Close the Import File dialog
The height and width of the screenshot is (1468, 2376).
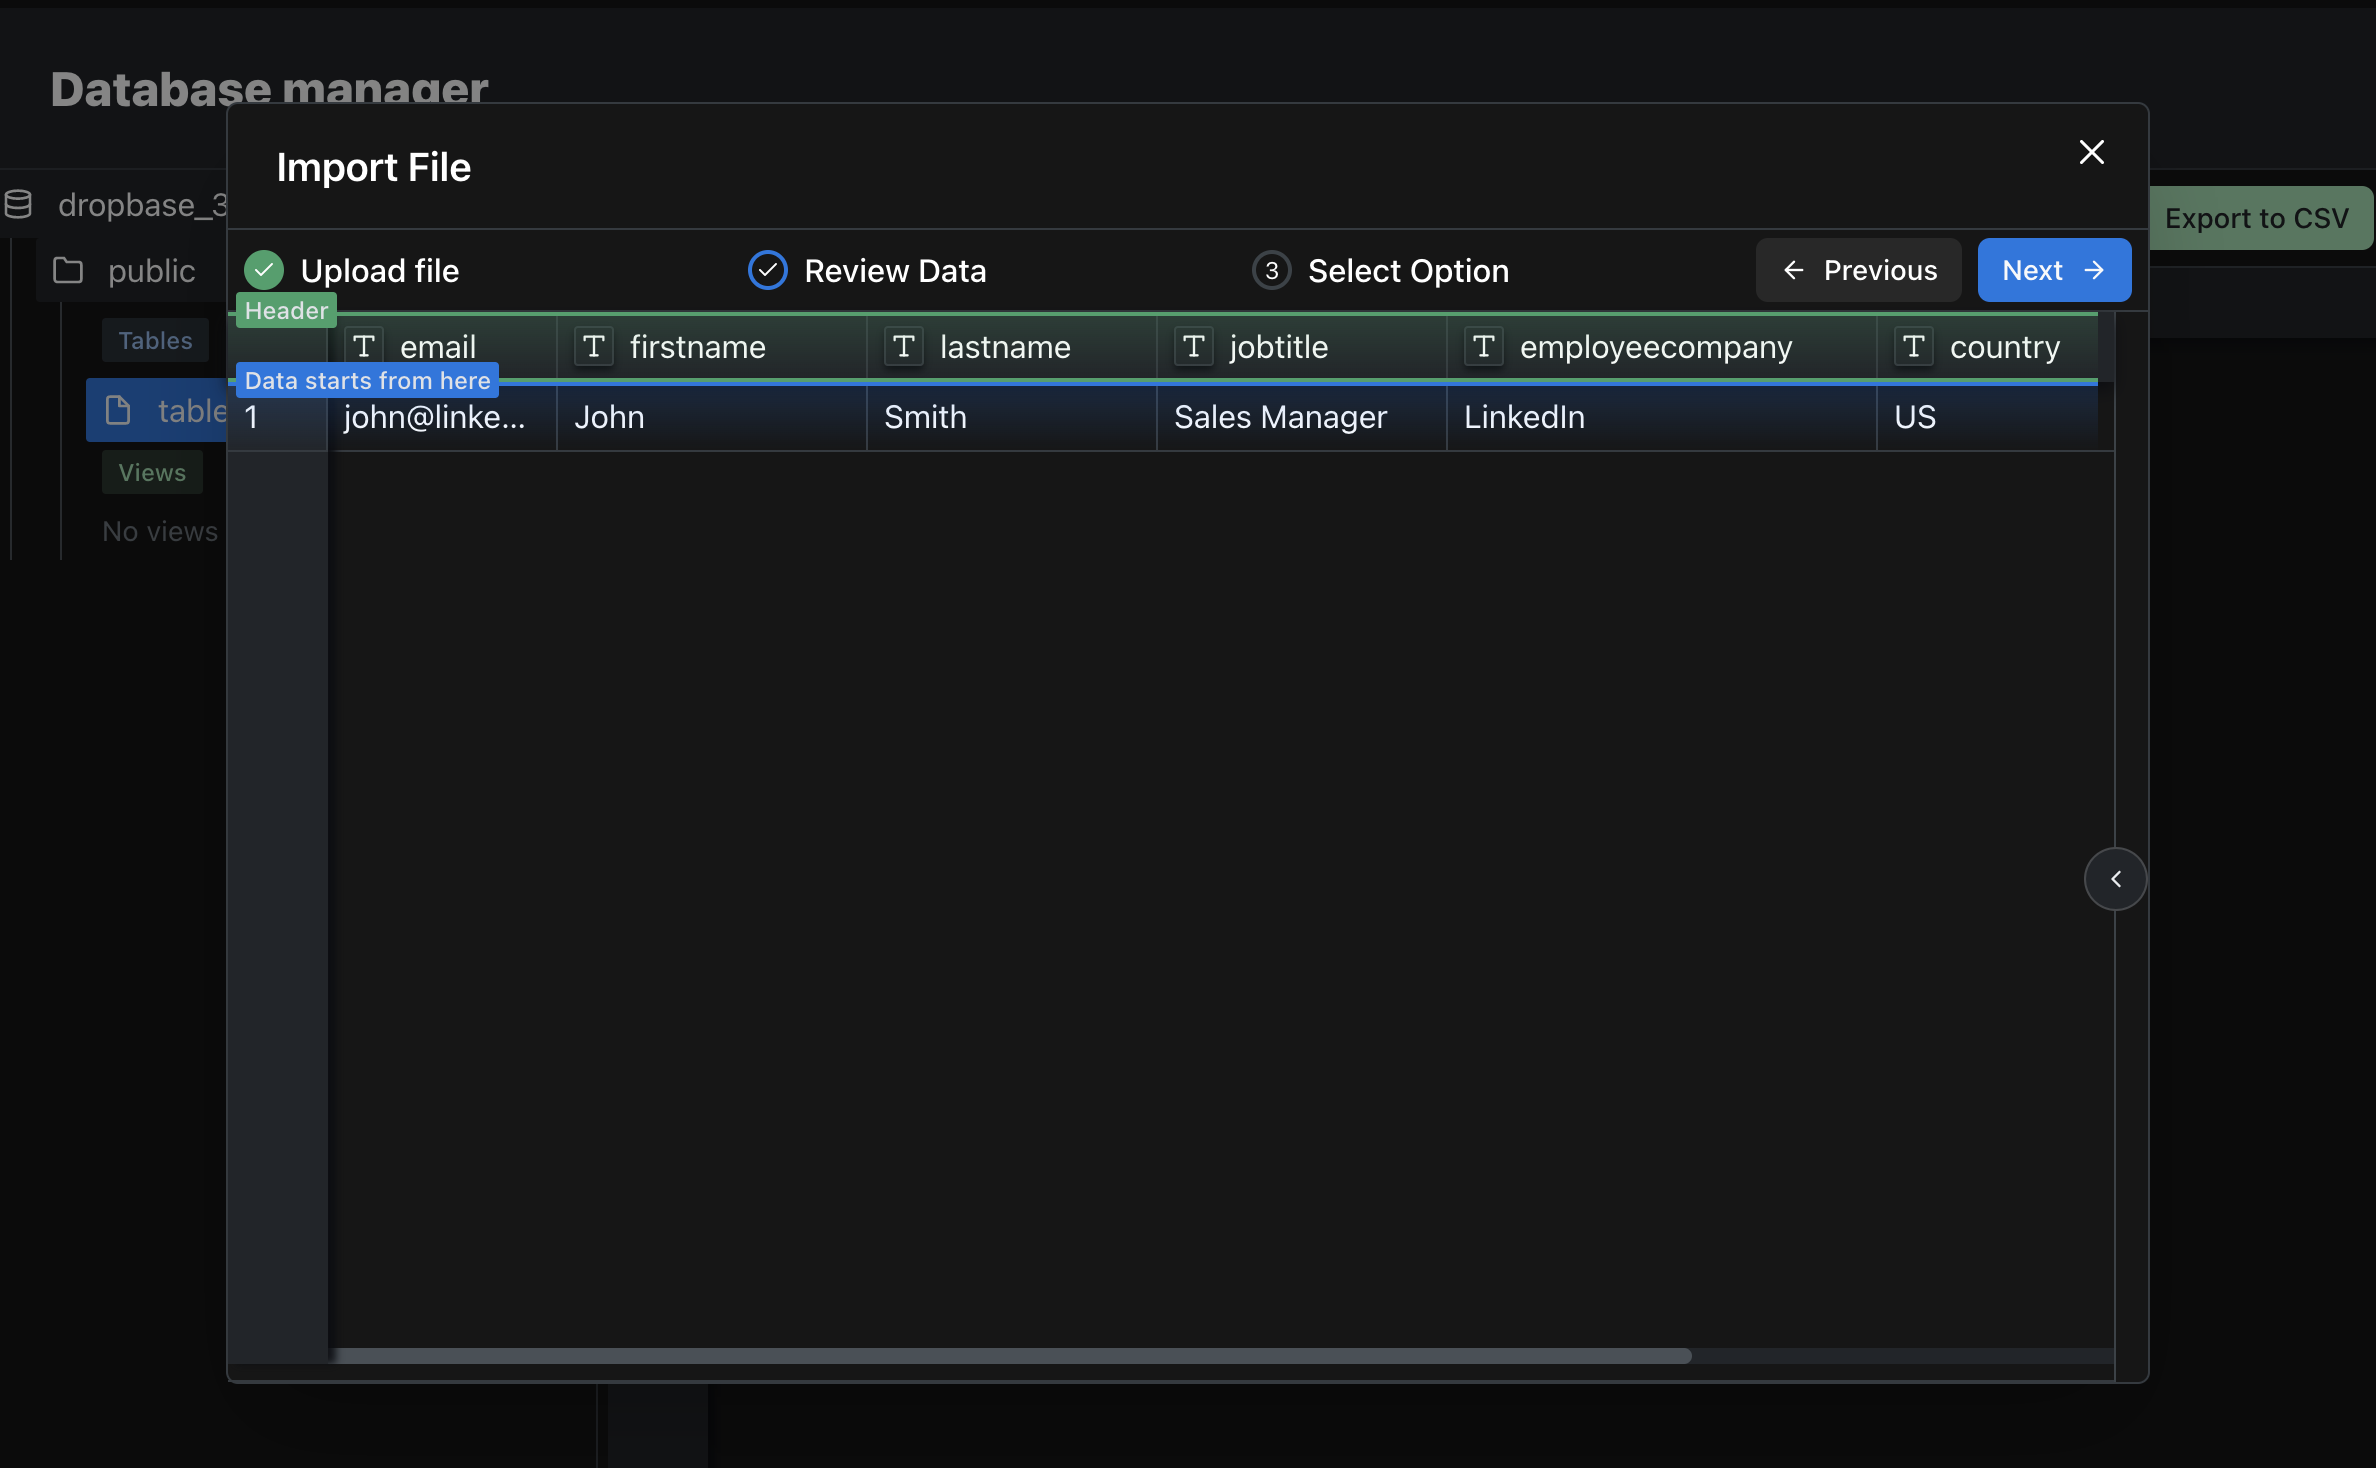click(2091, 152)
